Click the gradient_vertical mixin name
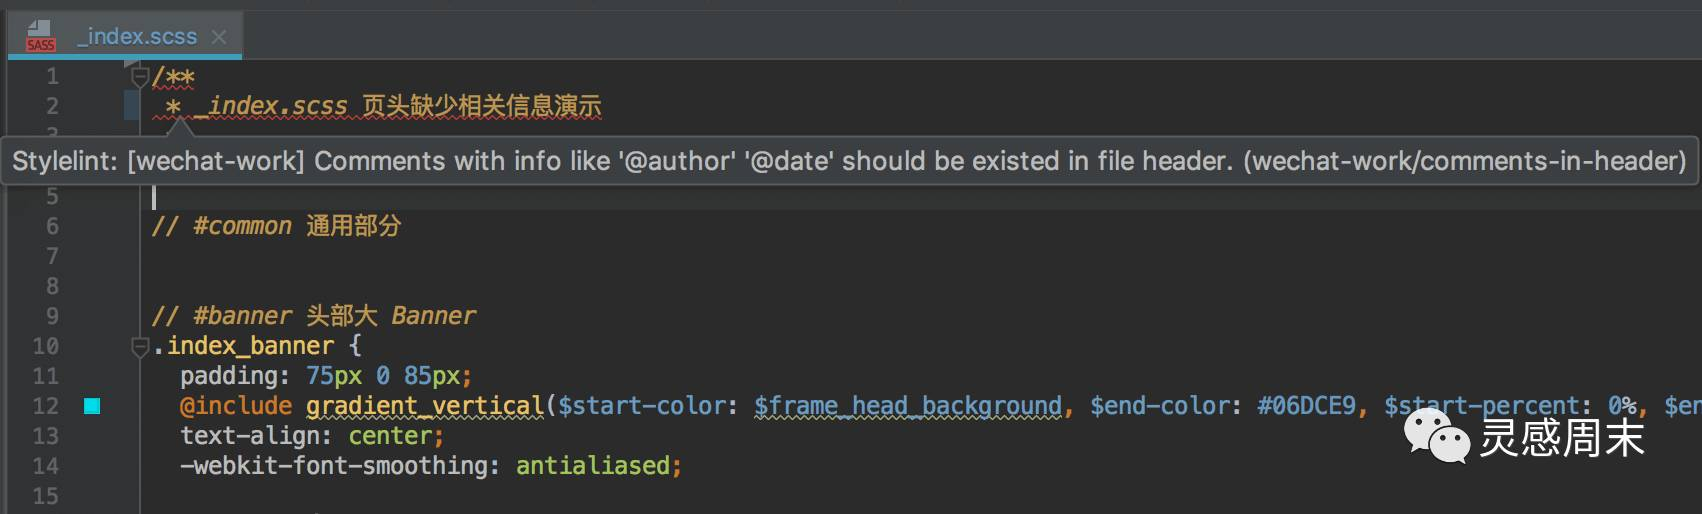Image resolution: width=1702 pixels, height=514 pixels. pos(425,406)
